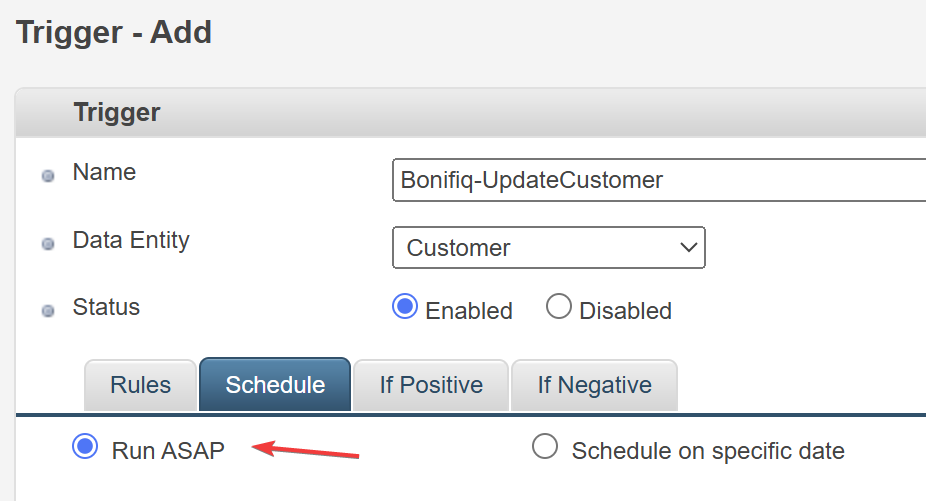The height and width of the screenshot is (501, 926).
Task: Click the Trigger - Add page heading
Action: 114,32
